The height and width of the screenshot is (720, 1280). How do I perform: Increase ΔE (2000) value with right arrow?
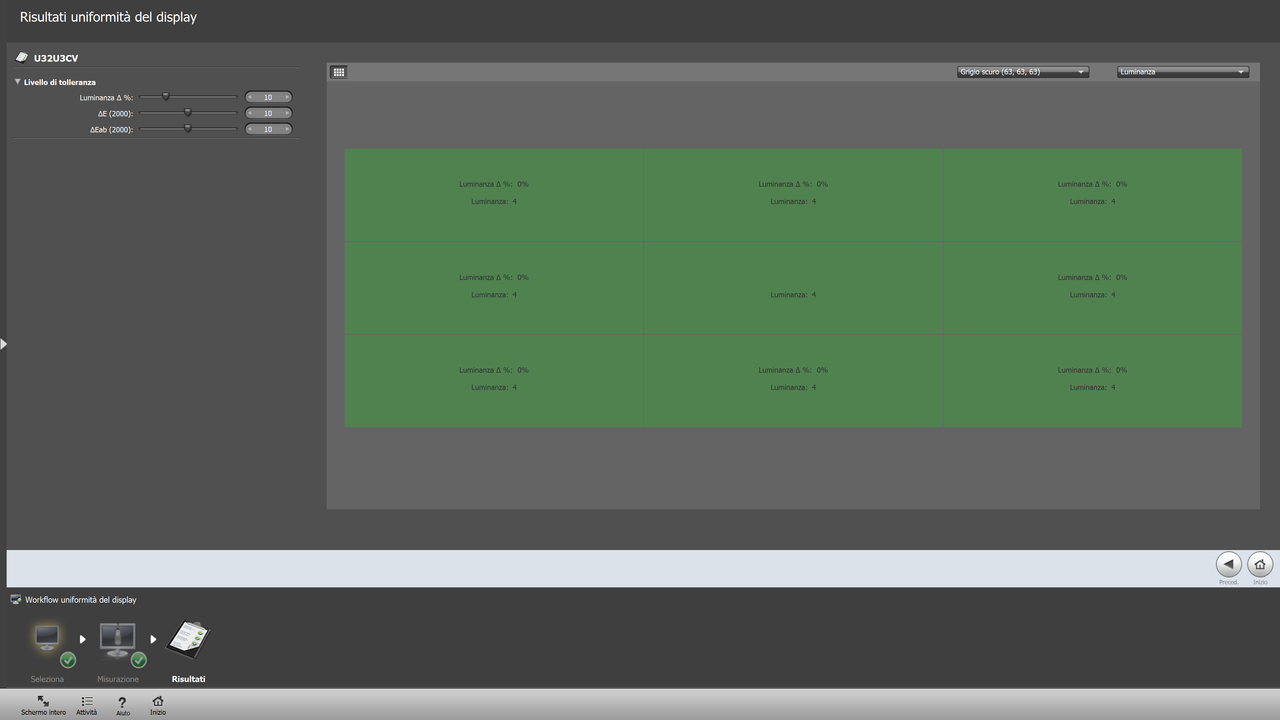(x=287, y=113)
